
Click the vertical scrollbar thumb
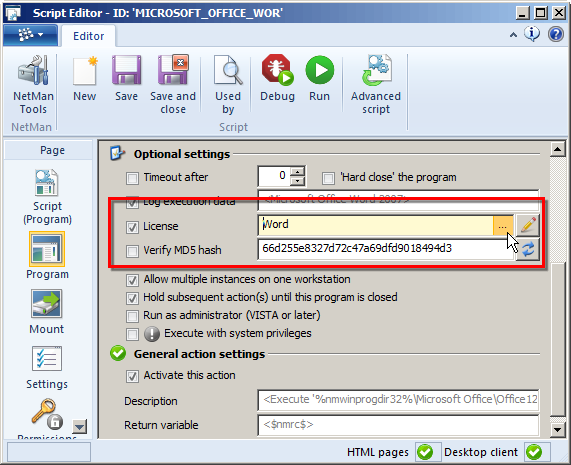click(558, 339)
